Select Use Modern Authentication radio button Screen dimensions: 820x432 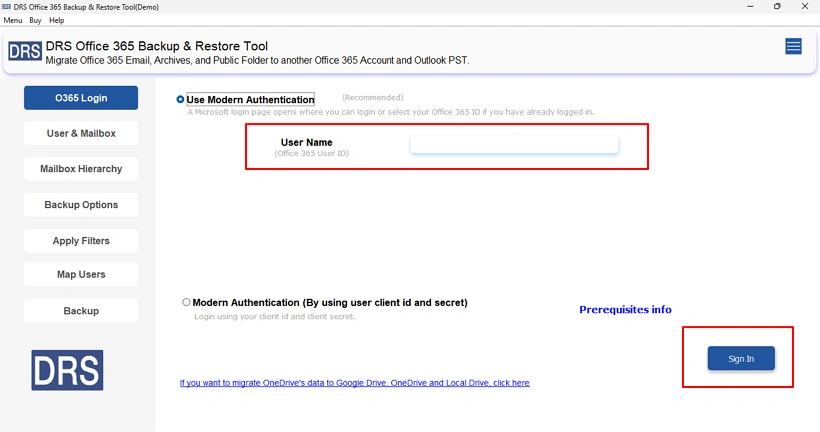[180, 99]
